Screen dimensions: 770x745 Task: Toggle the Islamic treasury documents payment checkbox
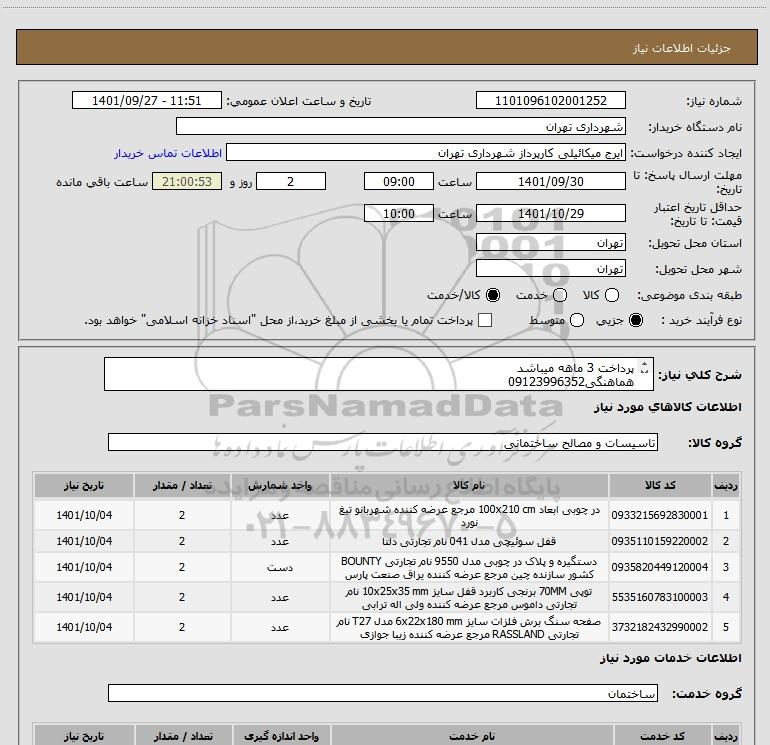click(x=485, y=320)
